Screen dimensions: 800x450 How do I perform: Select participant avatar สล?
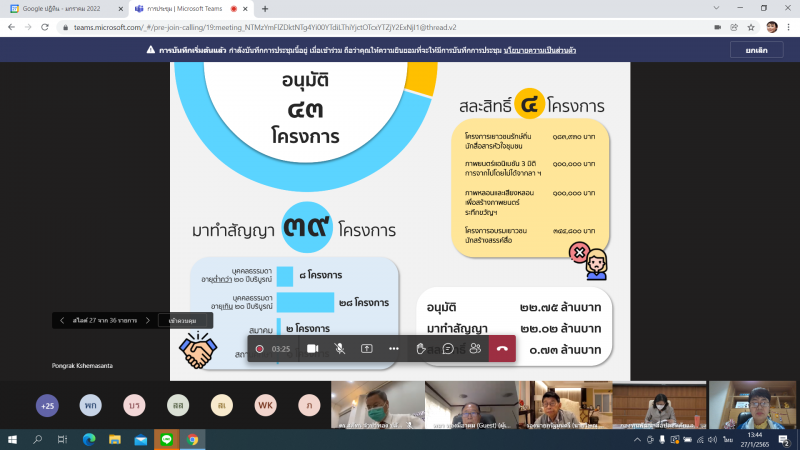coord(178,406)
